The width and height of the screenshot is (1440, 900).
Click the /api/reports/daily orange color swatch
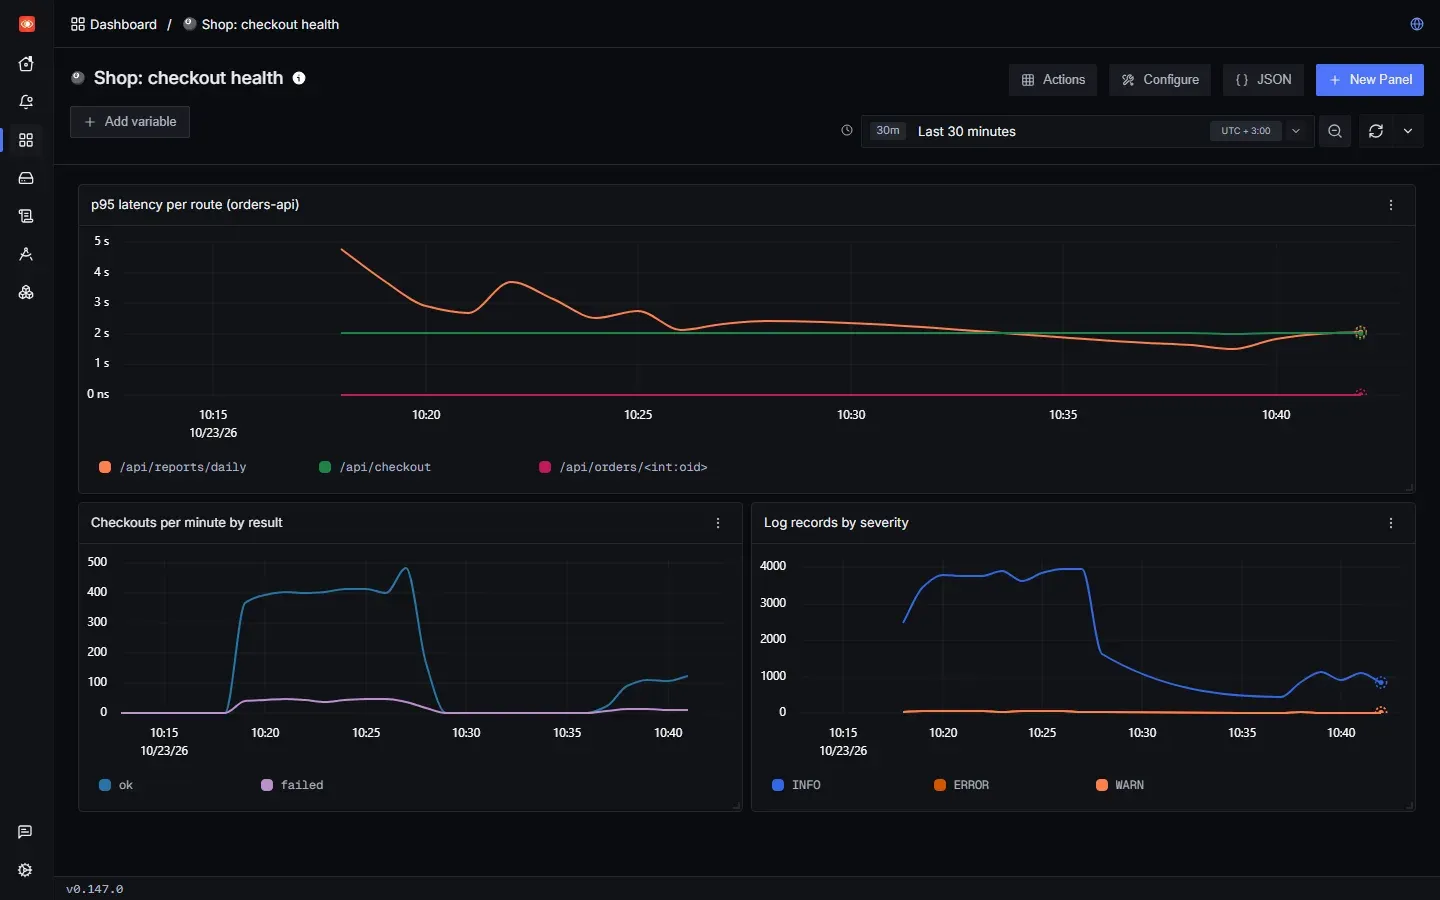105,467
